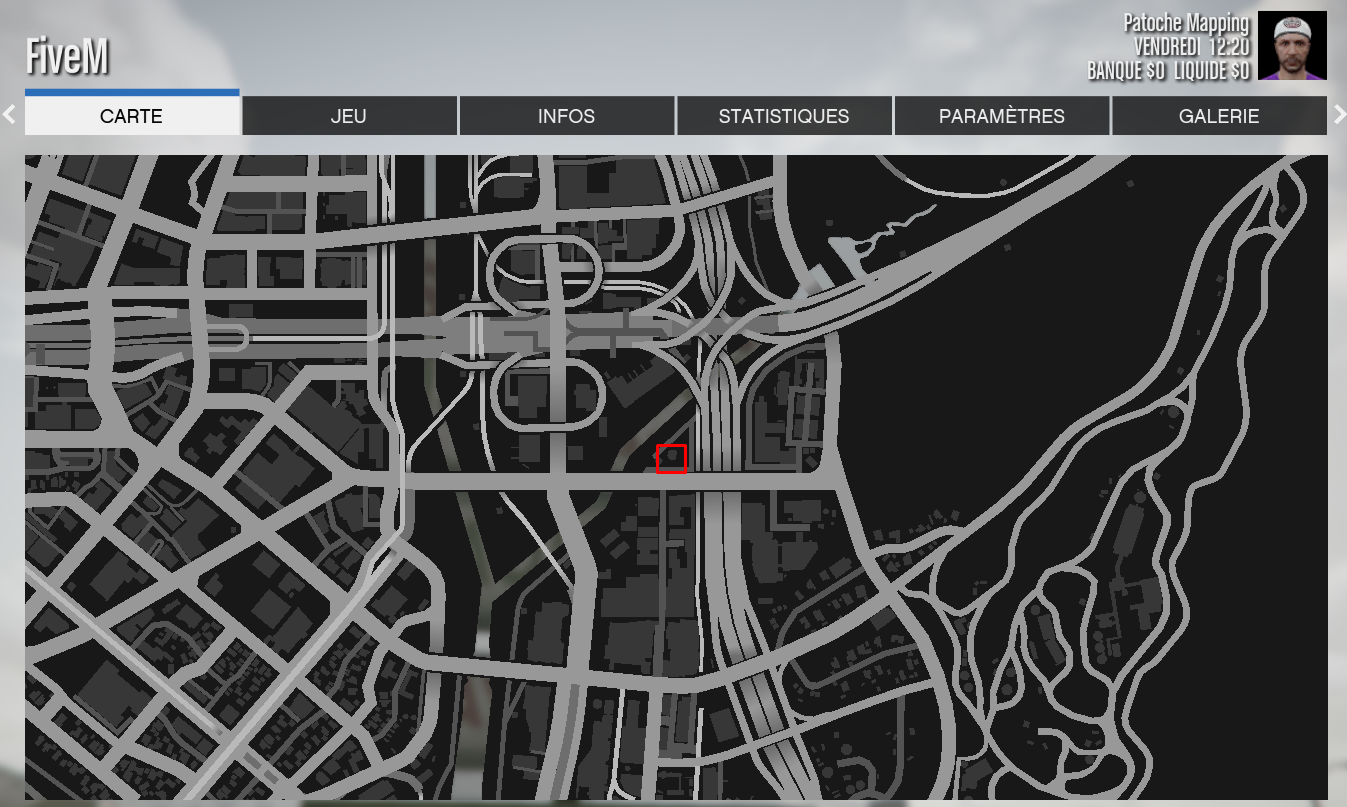
Task: Open the INFOS tab
Action: [x=566, y=116]
